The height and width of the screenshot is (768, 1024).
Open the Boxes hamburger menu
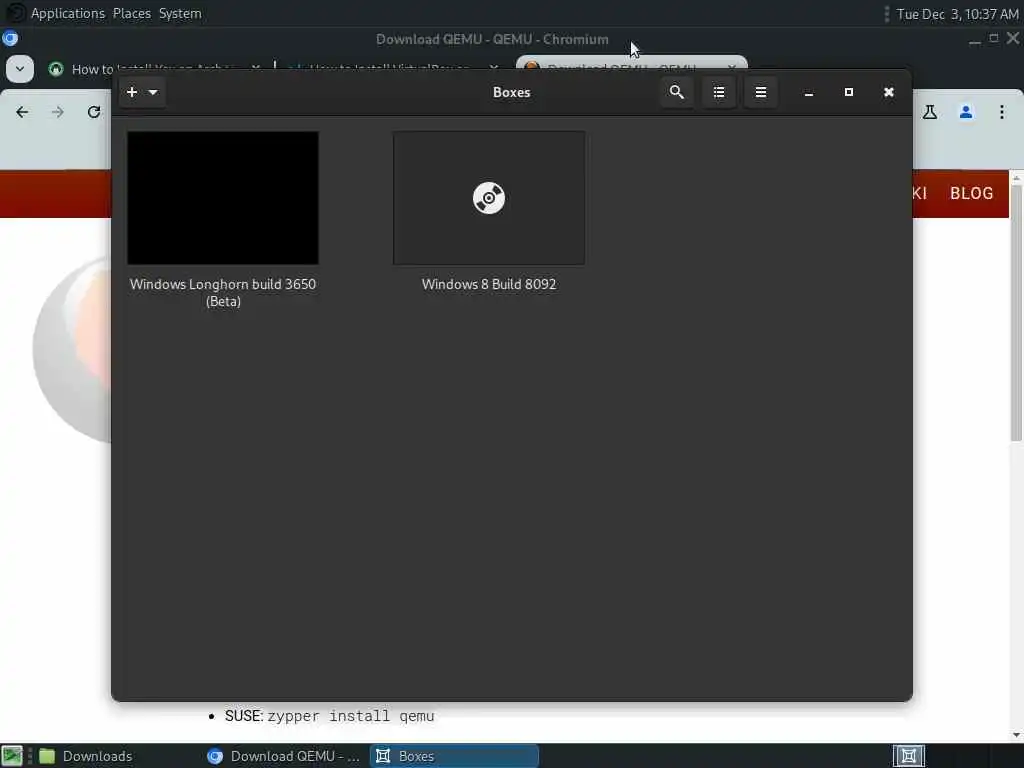(x=760, y=92)
